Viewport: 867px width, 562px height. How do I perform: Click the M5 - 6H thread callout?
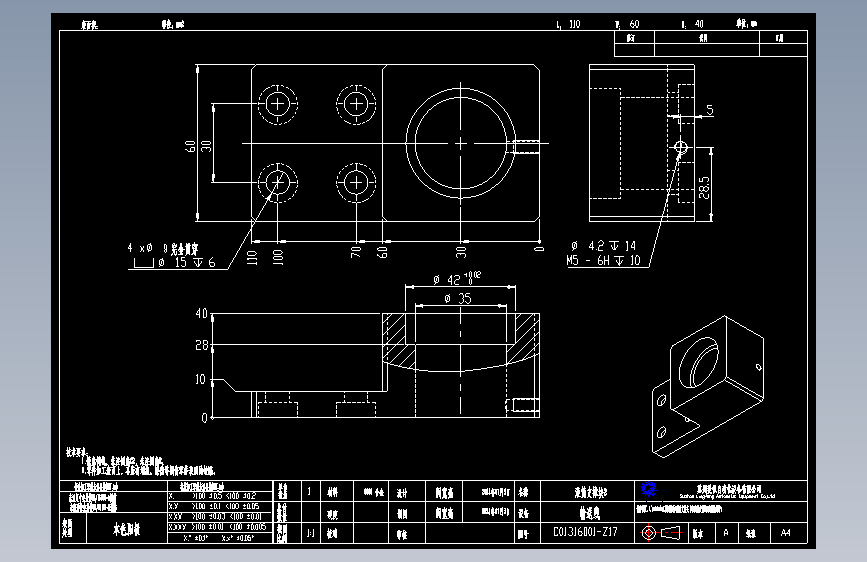coord(603,260)
